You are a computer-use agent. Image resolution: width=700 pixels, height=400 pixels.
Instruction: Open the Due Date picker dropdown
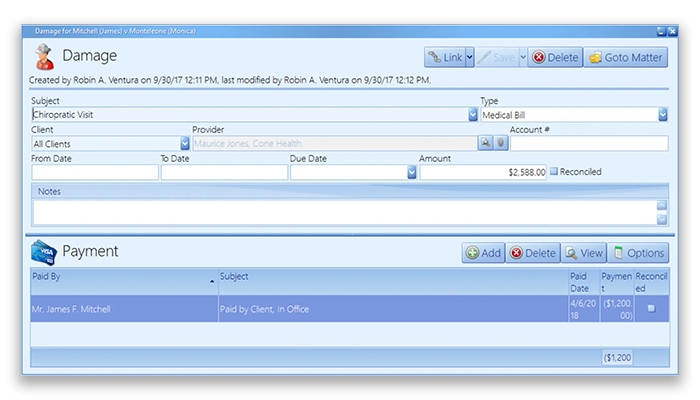pyautogui.click(x=412, y=172)
